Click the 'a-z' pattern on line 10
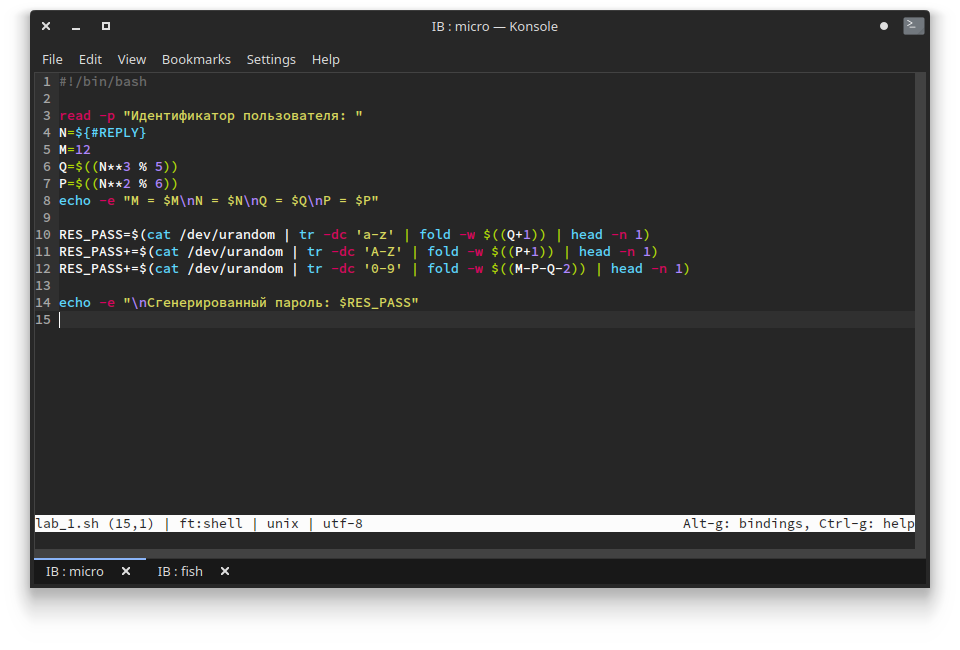This screenshot has width=960, height=650. [x=375, y=234]
